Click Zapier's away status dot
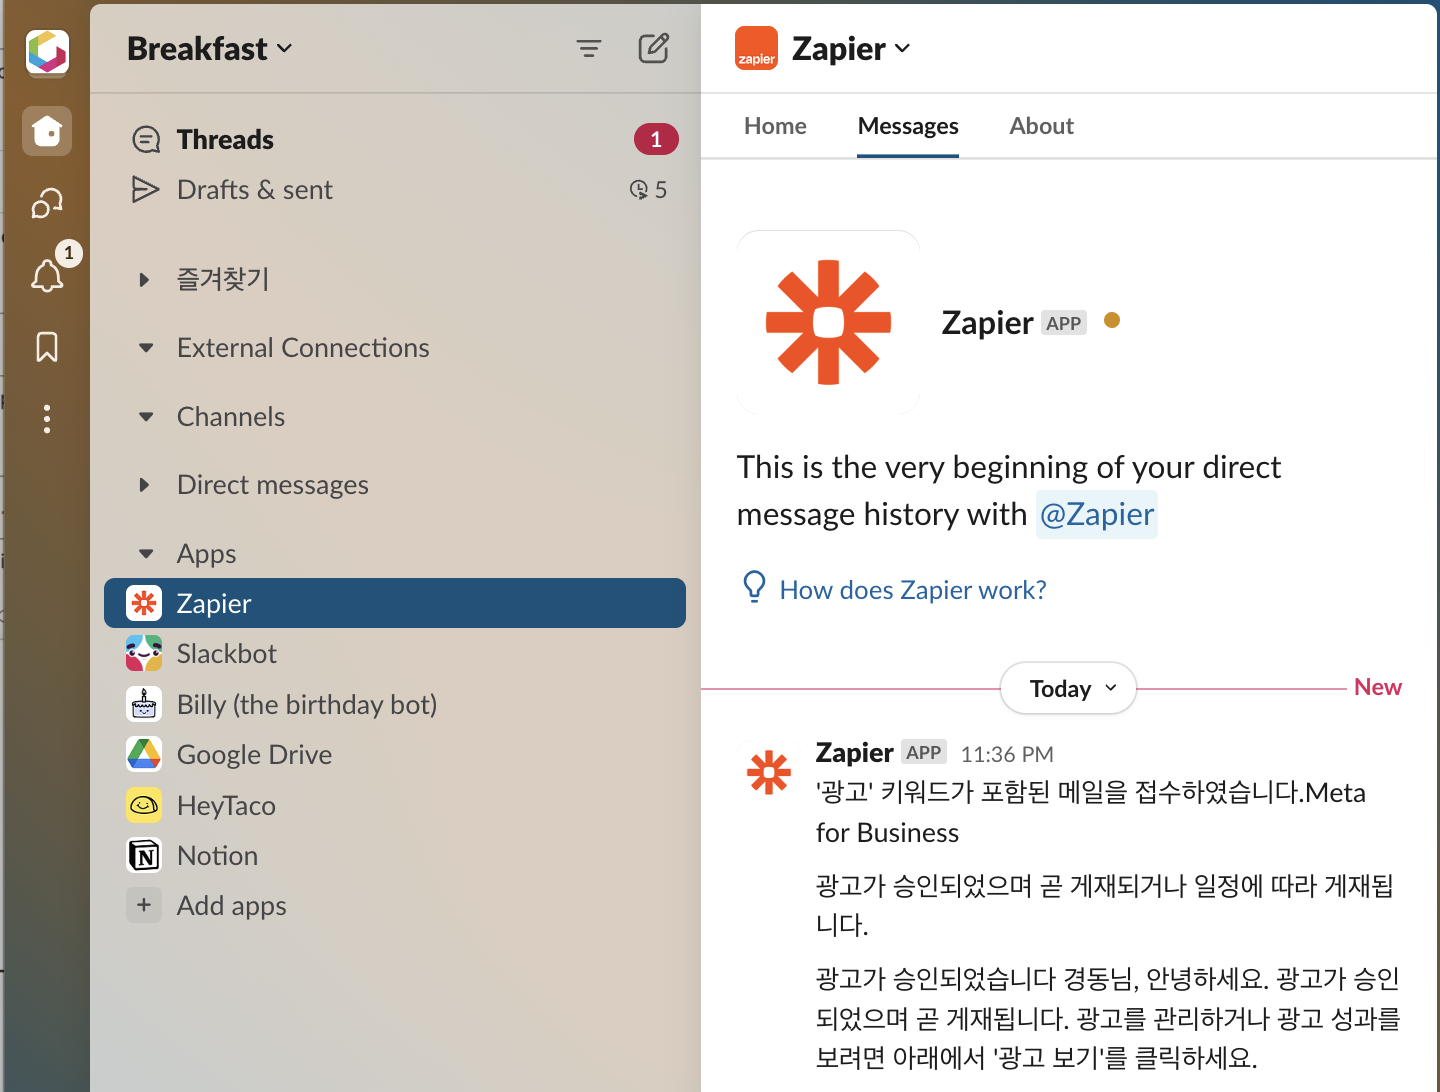The image size is (1440, 1092). coord(1112,320)
